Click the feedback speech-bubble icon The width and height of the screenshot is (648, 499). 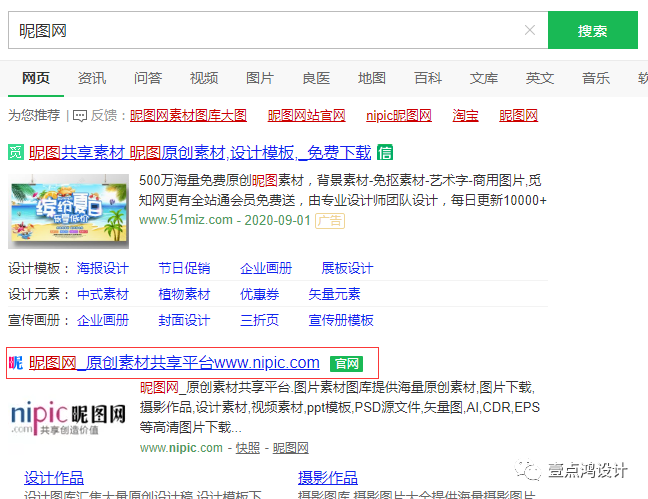(x=80, y=116)
